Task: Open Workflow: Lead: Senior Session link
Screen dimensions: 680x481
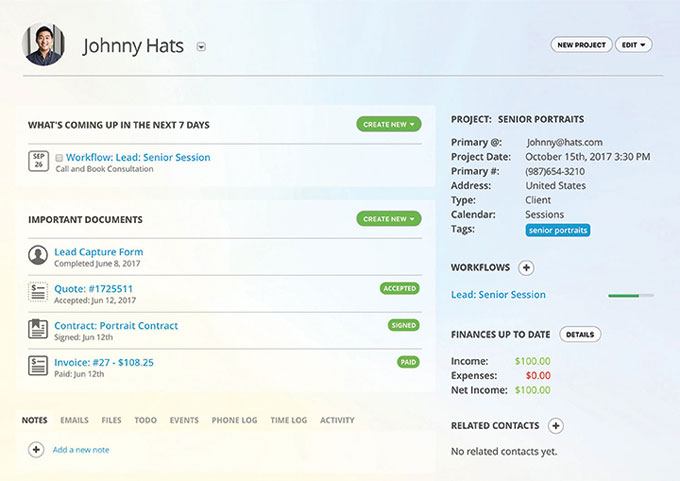Action: (138, 157)
